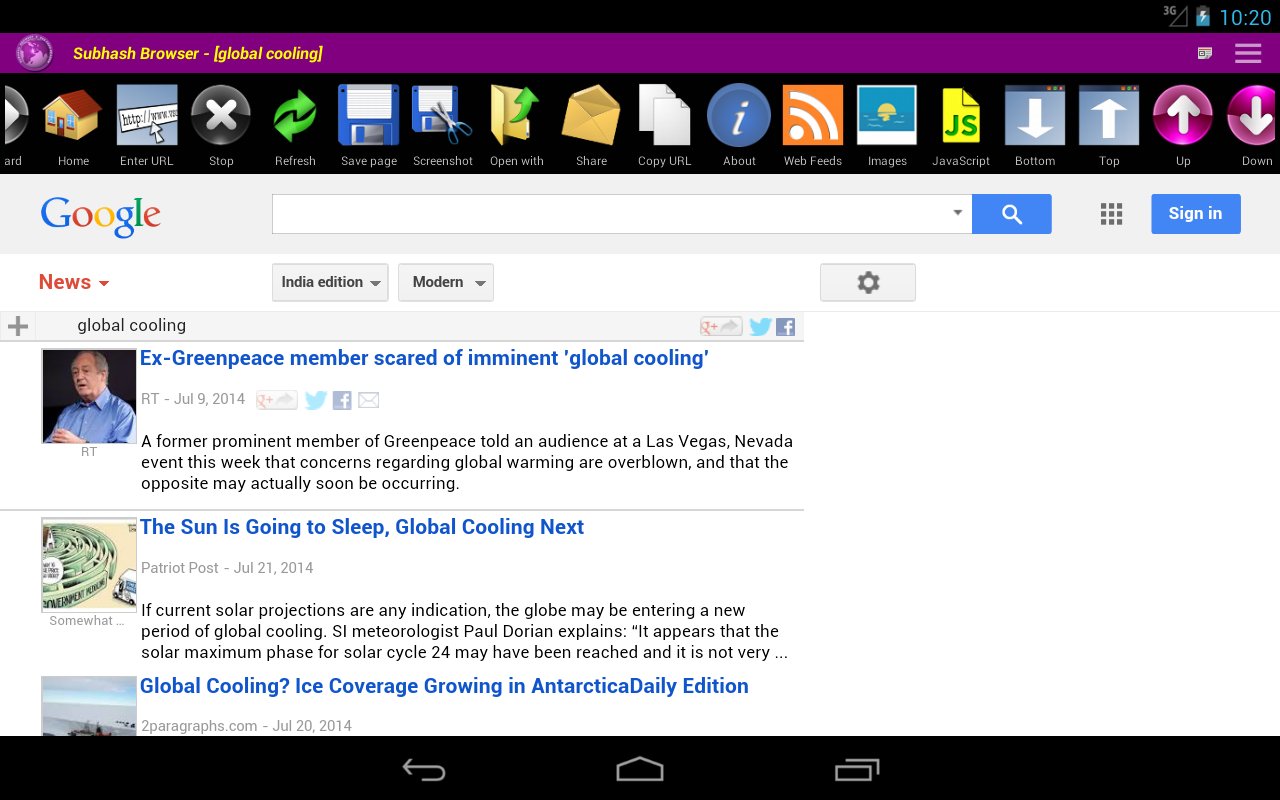The height and width of the screenshot is (800, 1280).
Task: Click the Sign in button
Action: tap(1196, 214)
